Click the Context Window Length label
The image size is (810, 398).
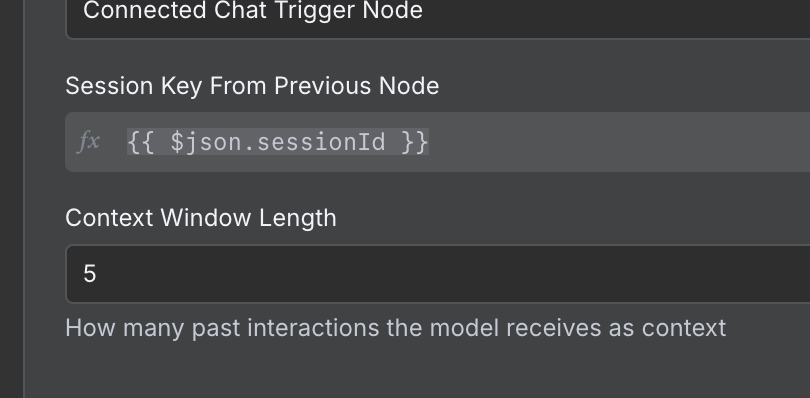[201, 218]
